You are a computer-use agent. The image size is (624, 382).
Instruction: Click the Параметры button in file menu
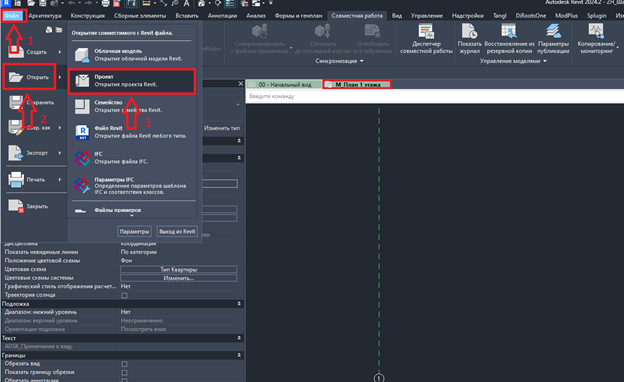[x=135, y=231]
